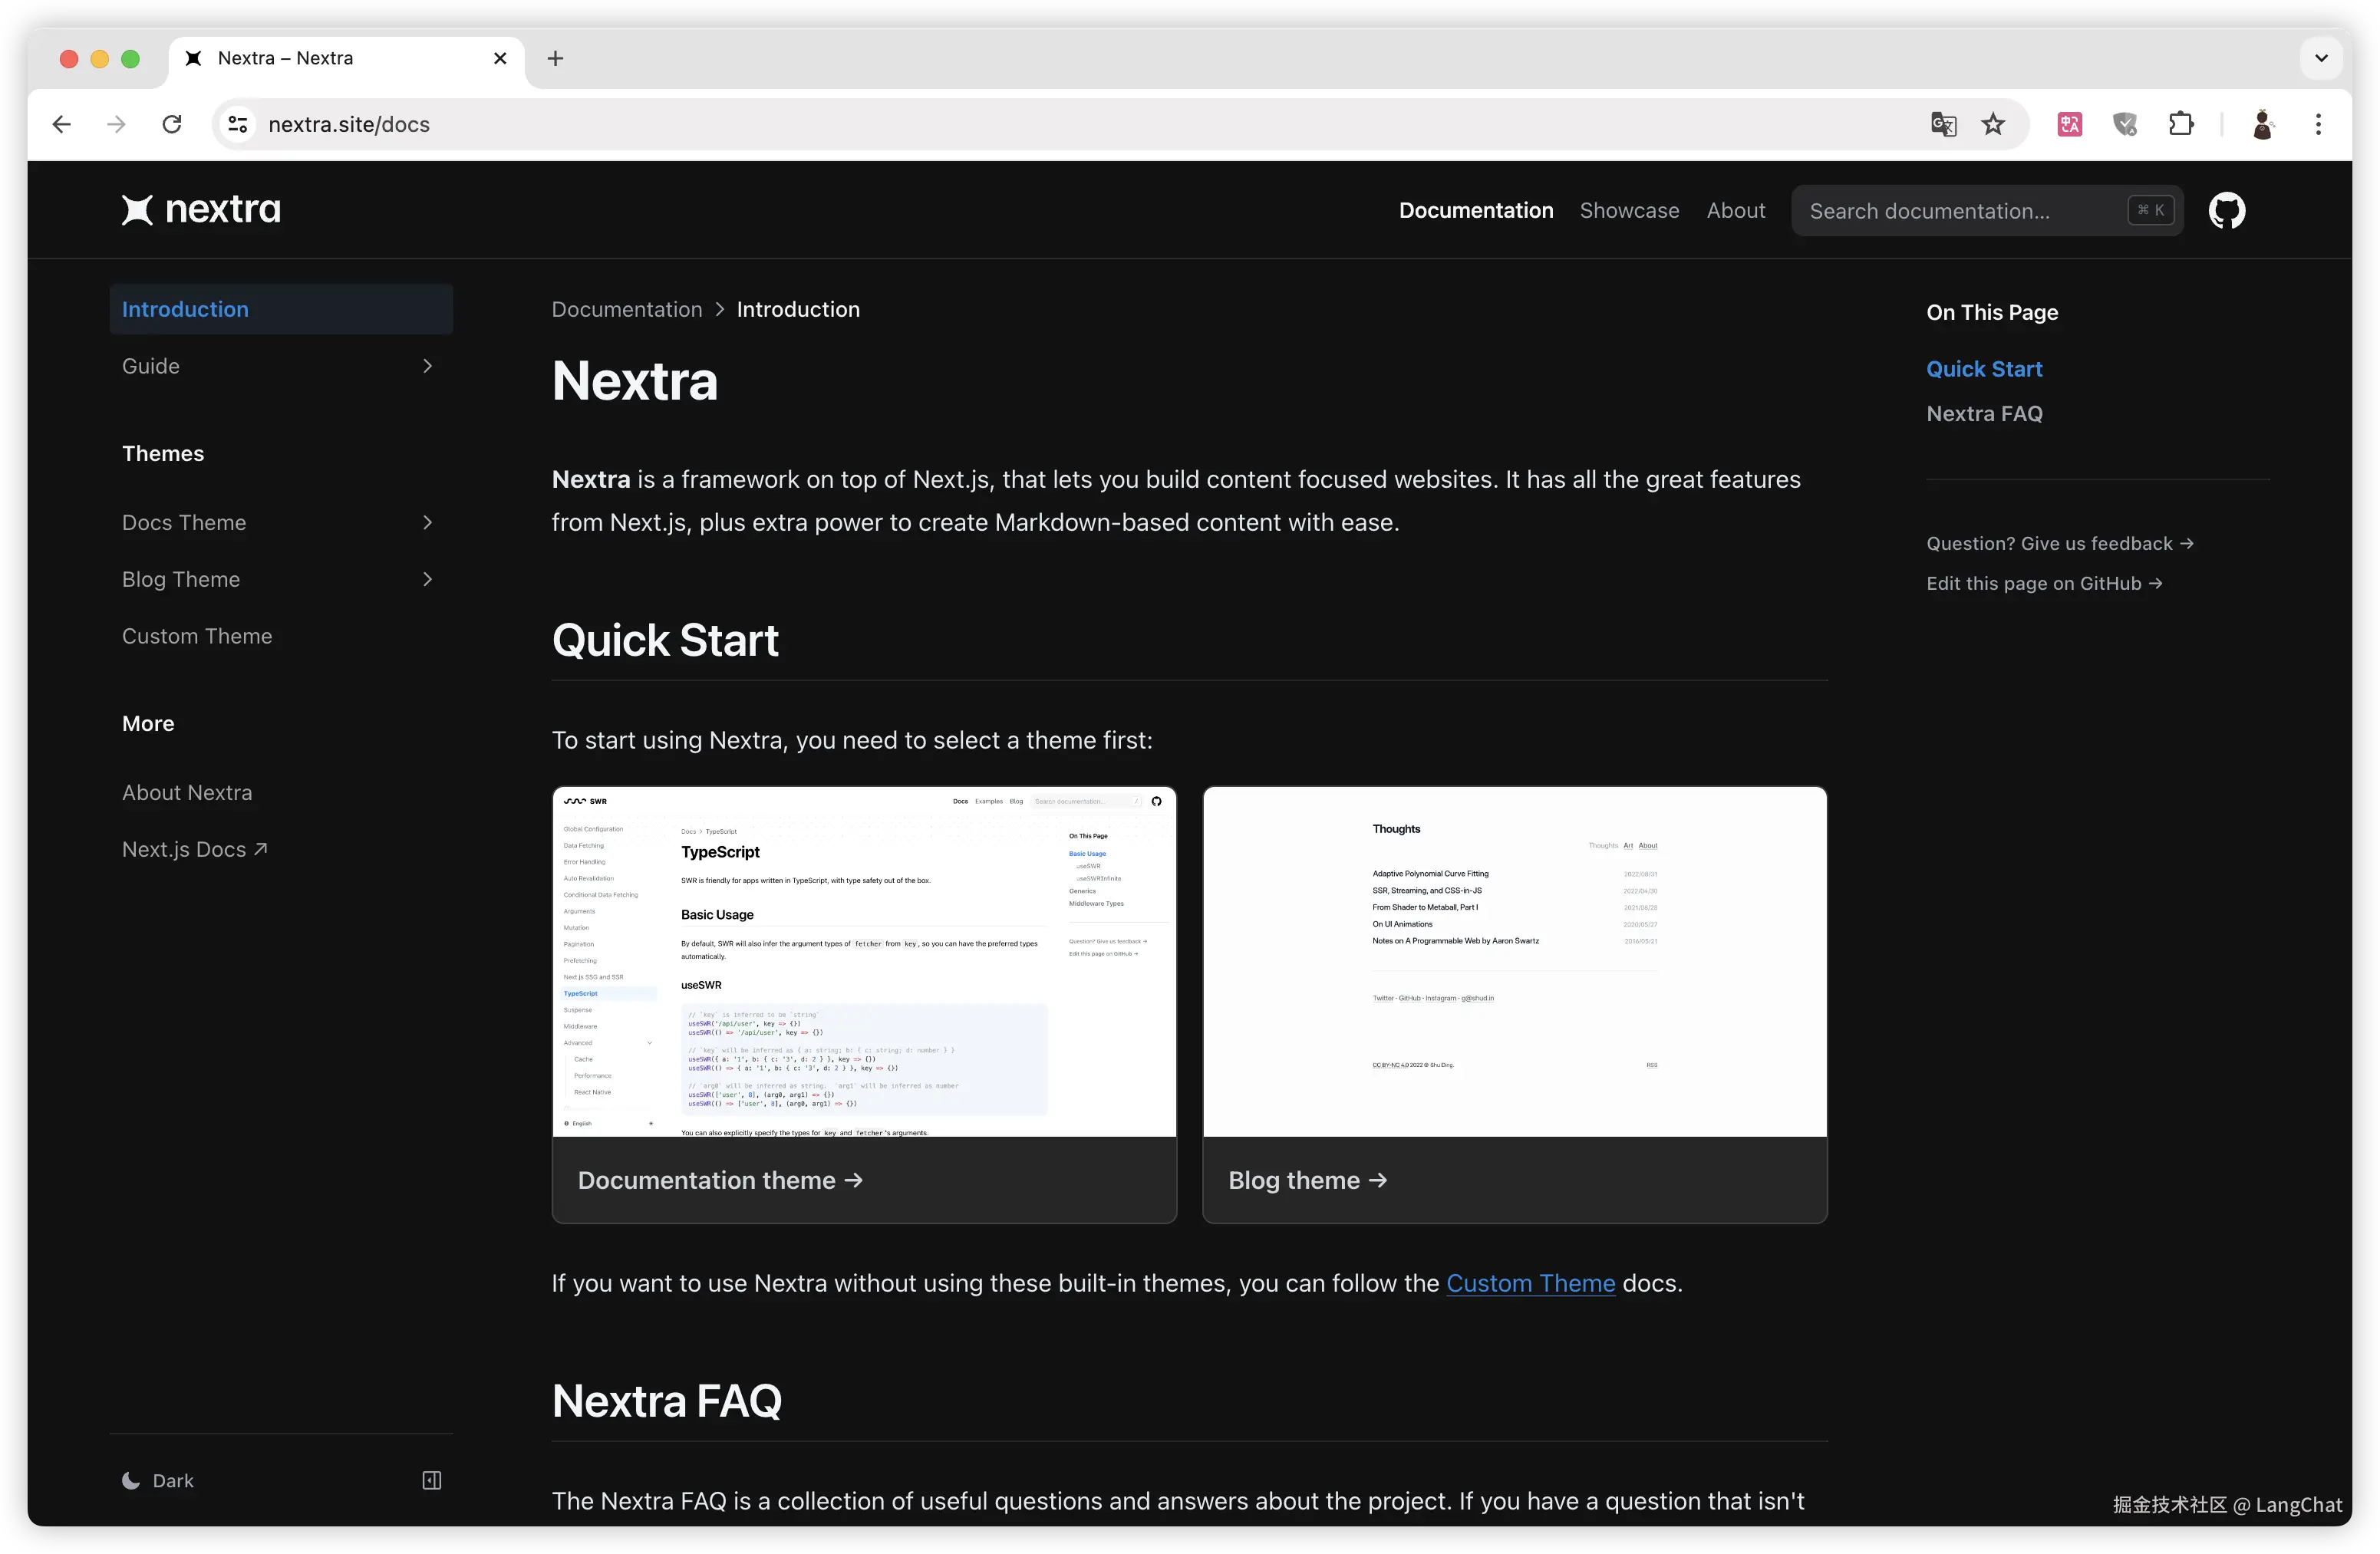Jump to Nextra FAQ in page outline

tap(1984, 414)
